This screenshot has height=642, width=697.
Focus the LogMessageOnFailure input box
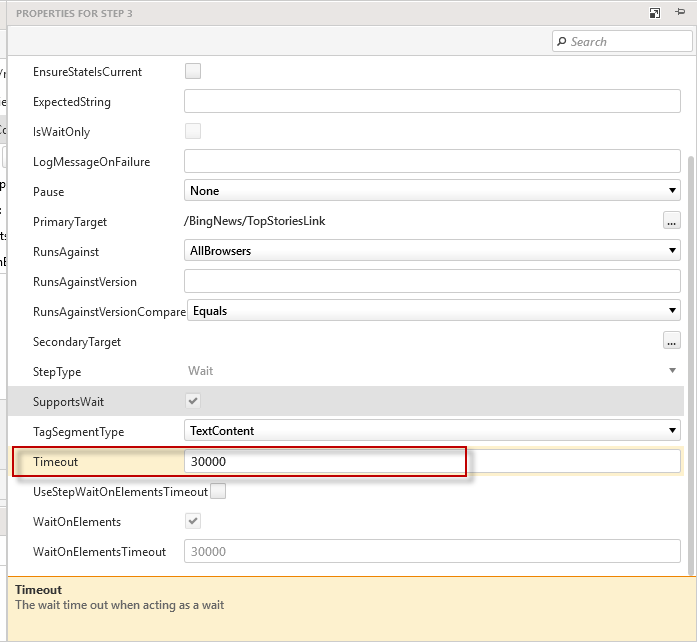pyautogui.click(x=432, y=161)
